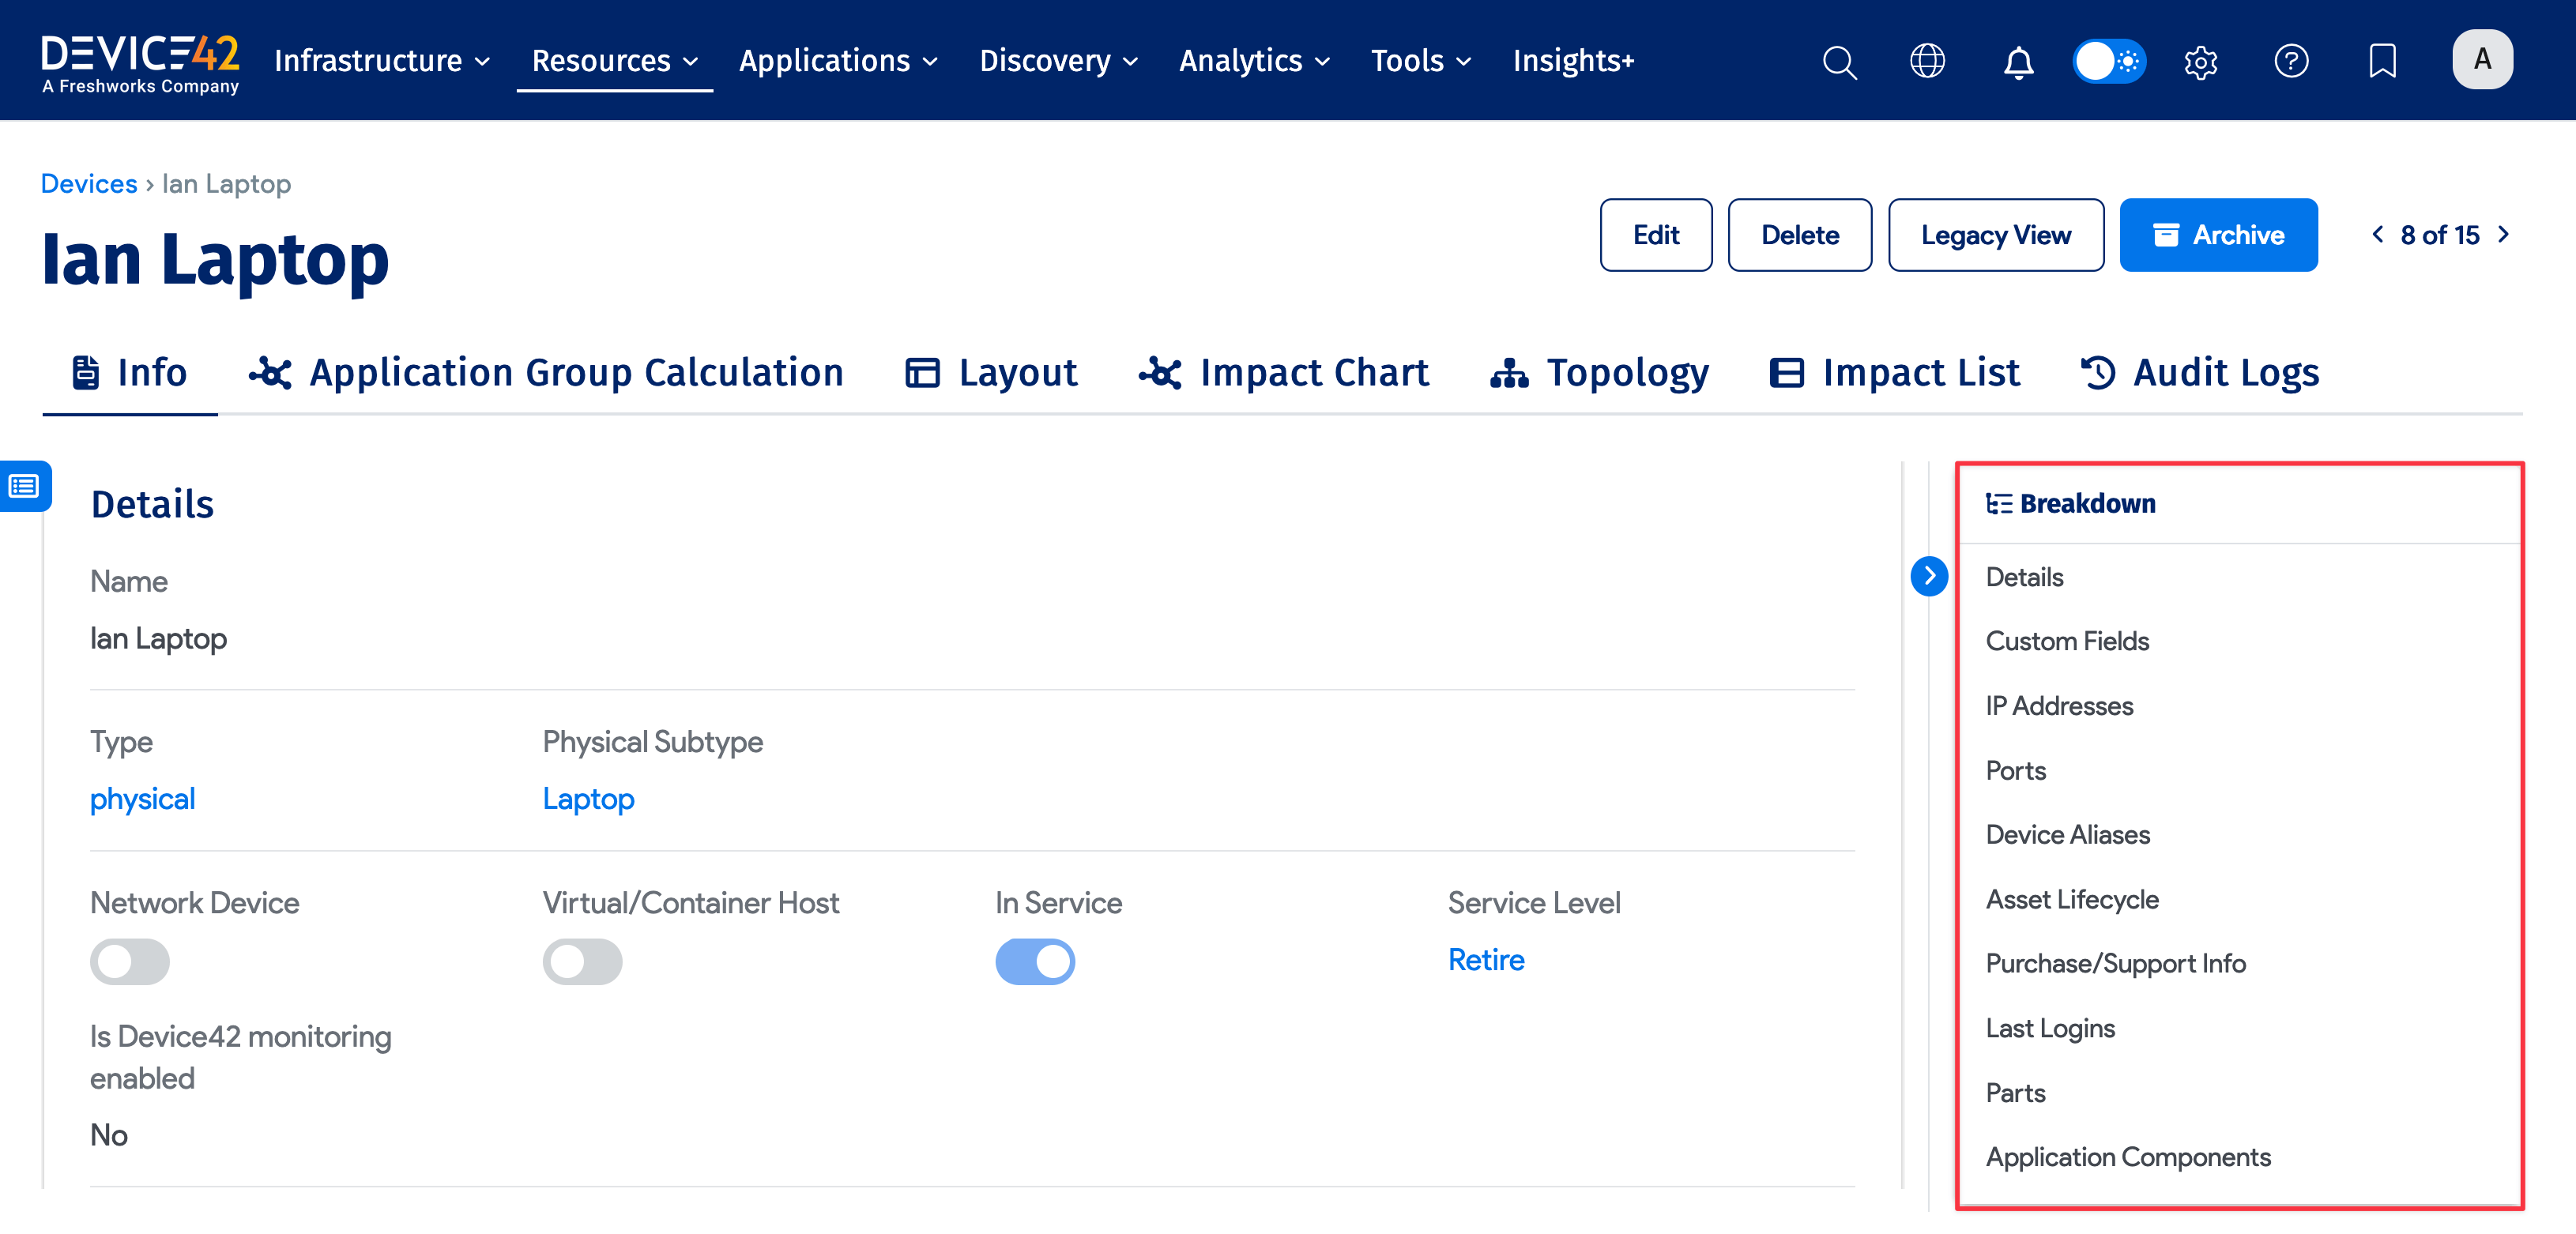Collapse the Breakdown panel arrow

(x=1928, y=576)
